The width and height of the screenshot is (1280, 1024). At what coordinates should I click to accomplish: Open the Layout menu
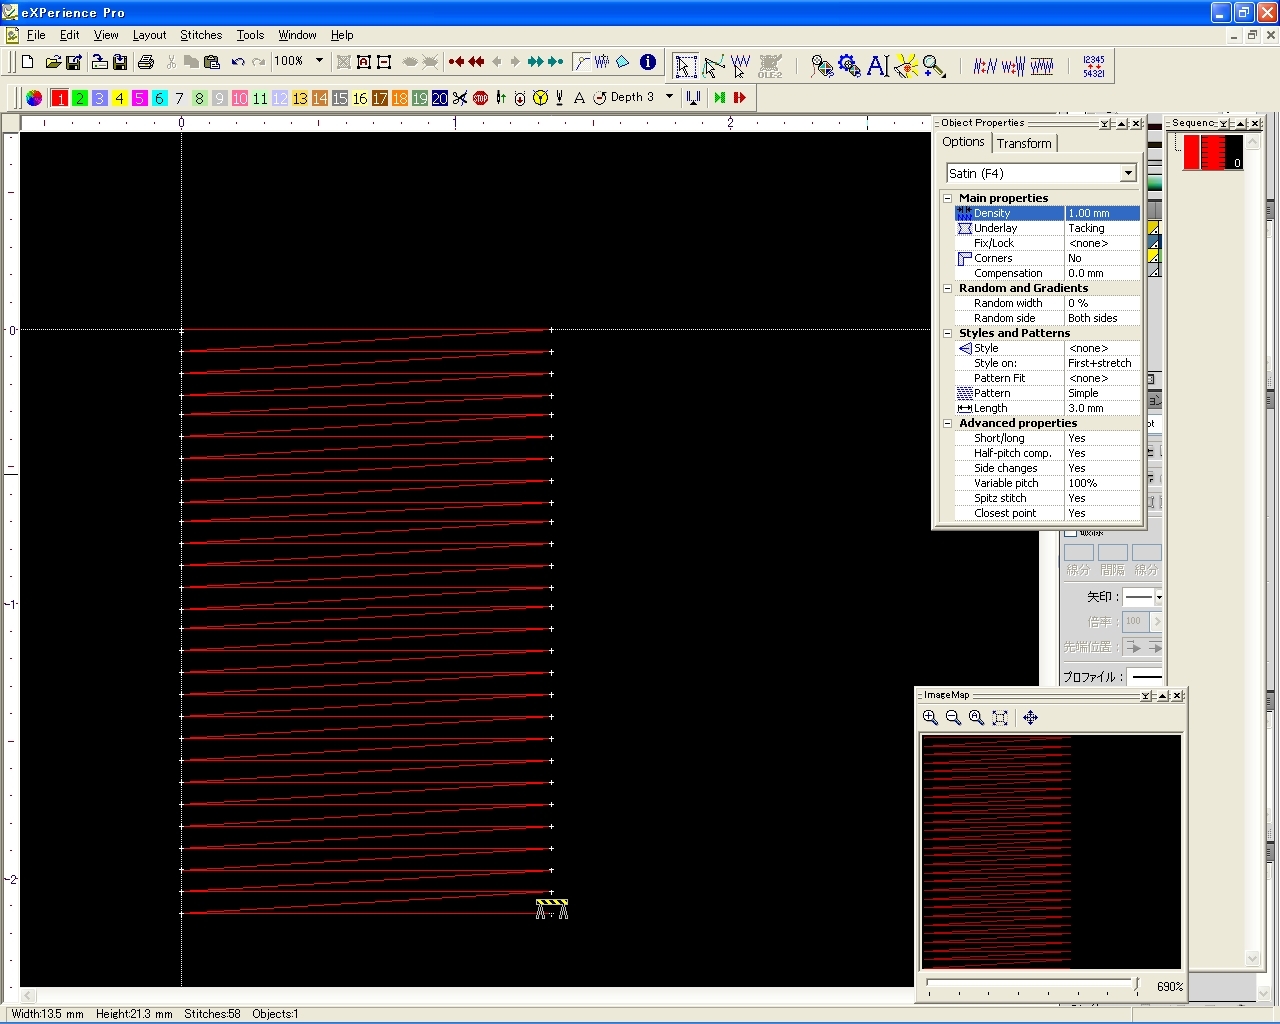(x=149, y=35)
